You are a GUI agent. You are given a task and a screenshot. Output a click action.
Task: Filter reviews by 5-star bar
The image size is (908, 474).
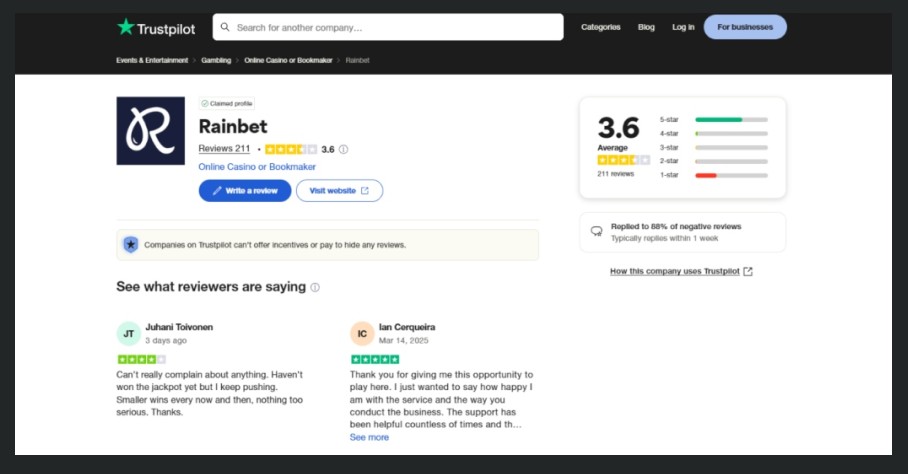731,119
